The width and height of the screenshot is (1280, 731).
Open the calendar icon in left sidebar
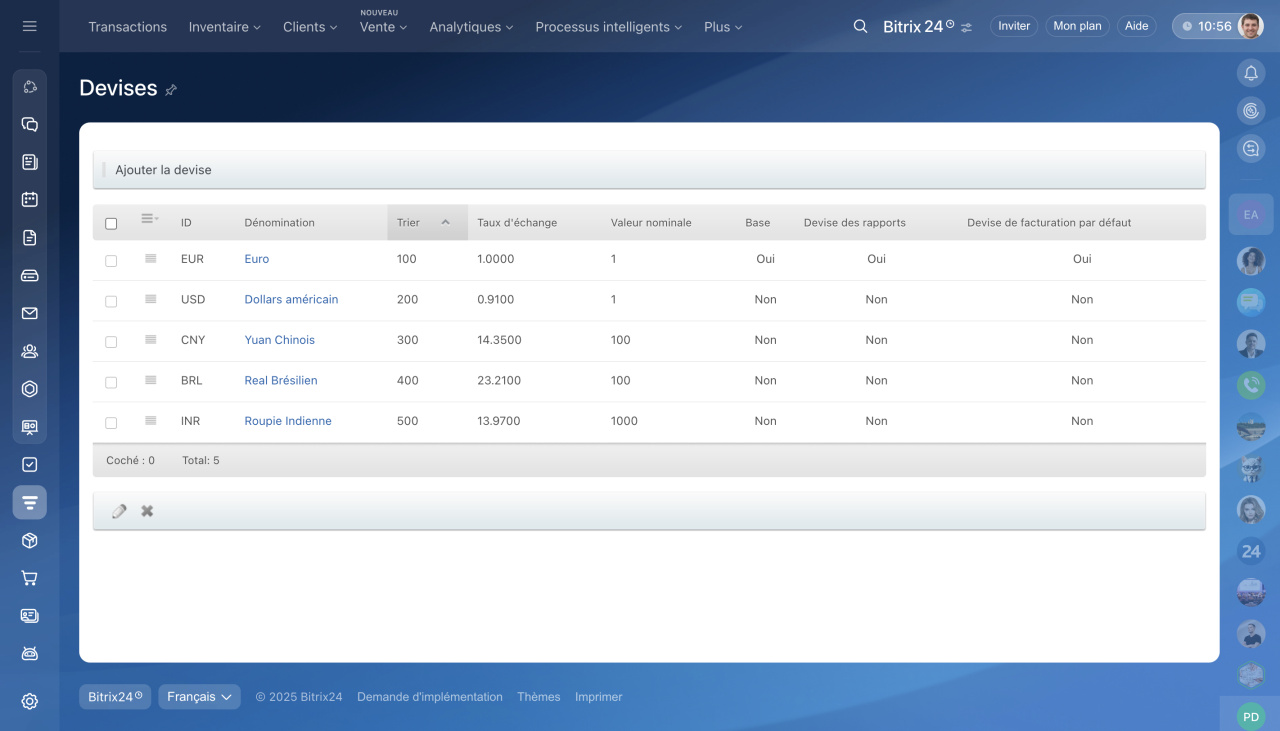coord(30,199)
